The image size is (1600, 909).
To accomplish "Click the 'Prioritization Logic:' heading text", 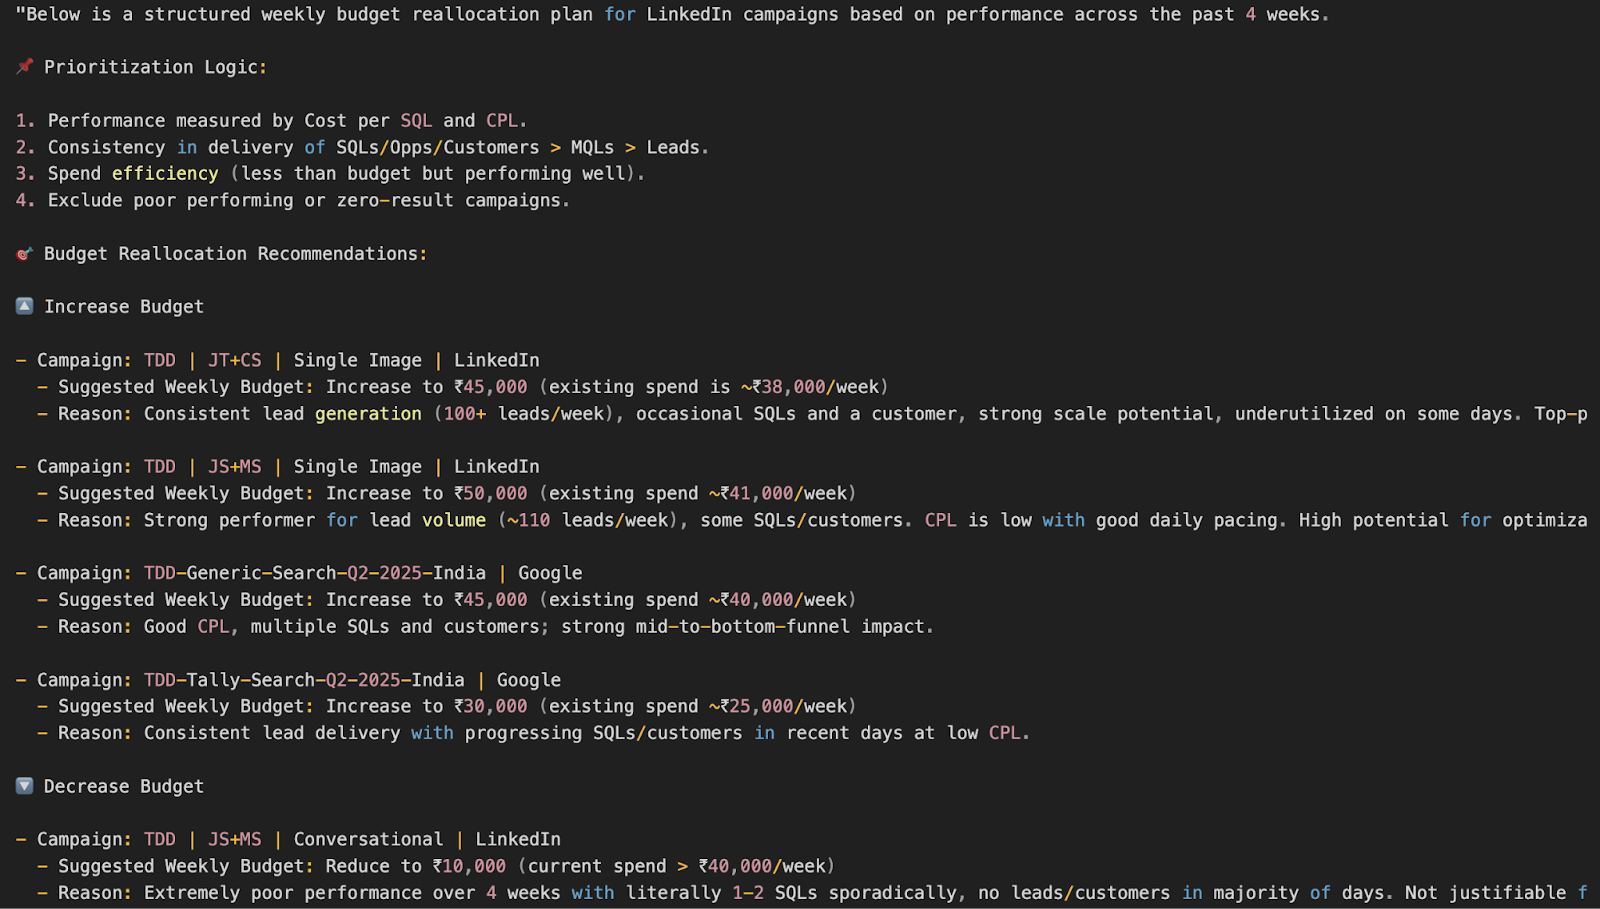I will coord(155,67).
